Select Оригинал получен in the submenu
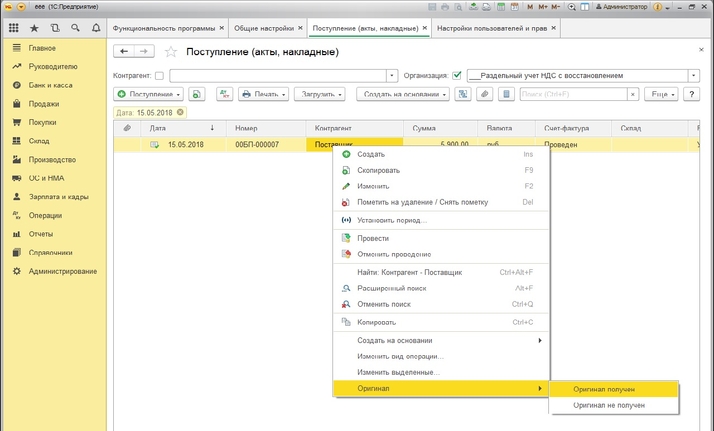Image resolution: width=714 pixels, height=431 pixels. [x=604, y=389]
